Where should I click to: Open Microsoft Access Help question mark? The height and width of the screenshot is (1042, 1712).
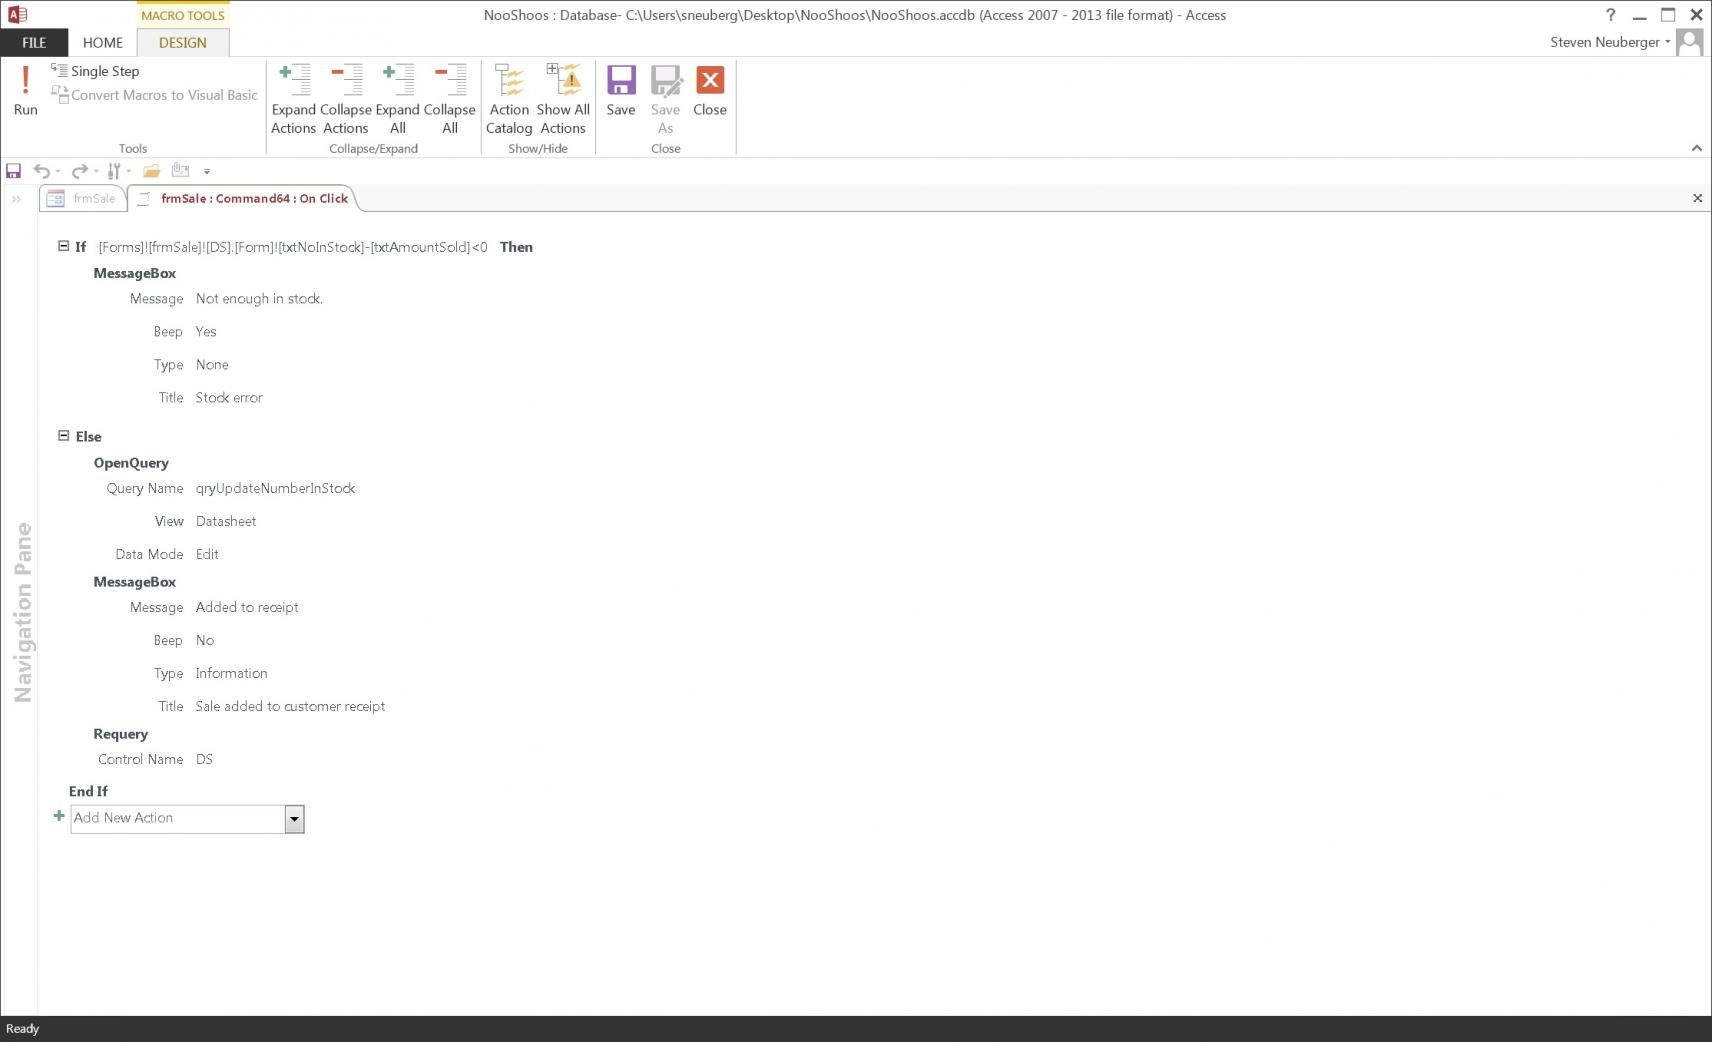click(x=1610, y=15)
